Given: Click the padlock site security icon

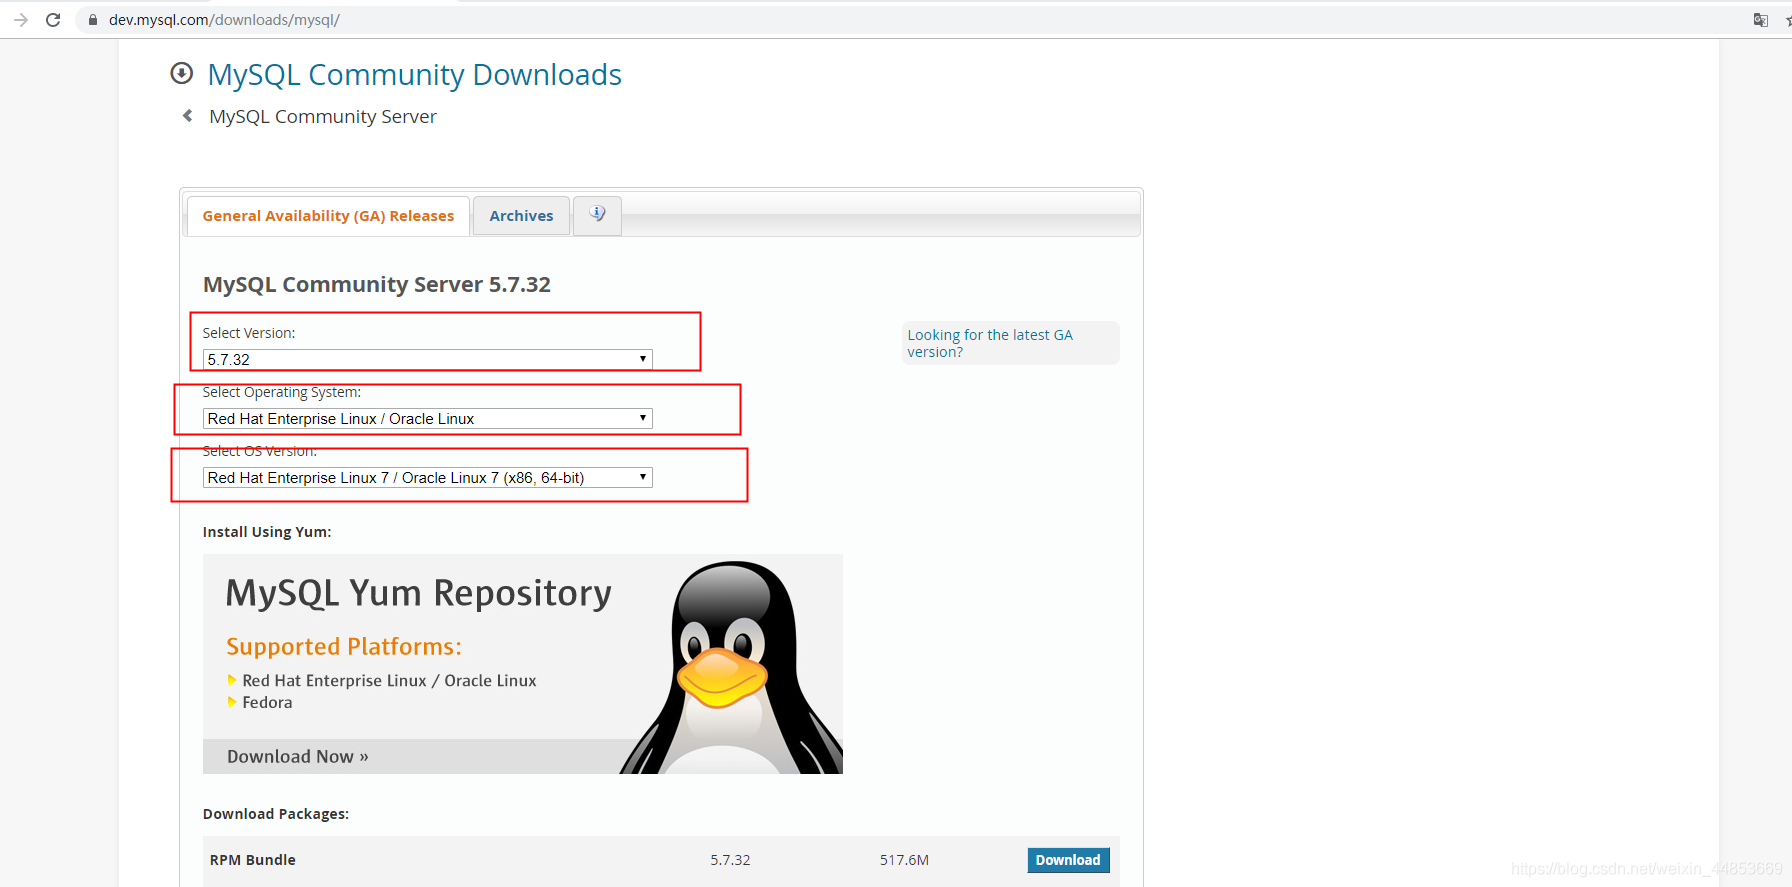Looking at the screenshot, I should pos(93,20).
